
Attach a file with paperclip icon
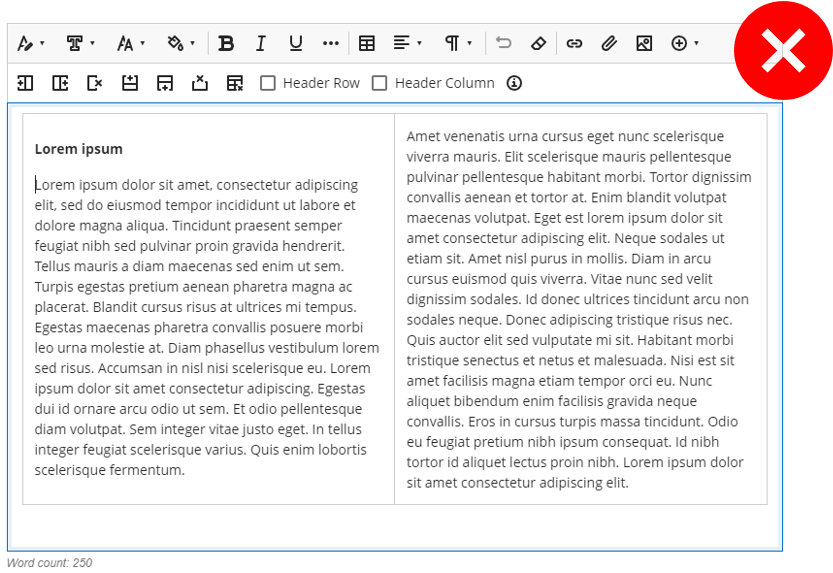609,44
